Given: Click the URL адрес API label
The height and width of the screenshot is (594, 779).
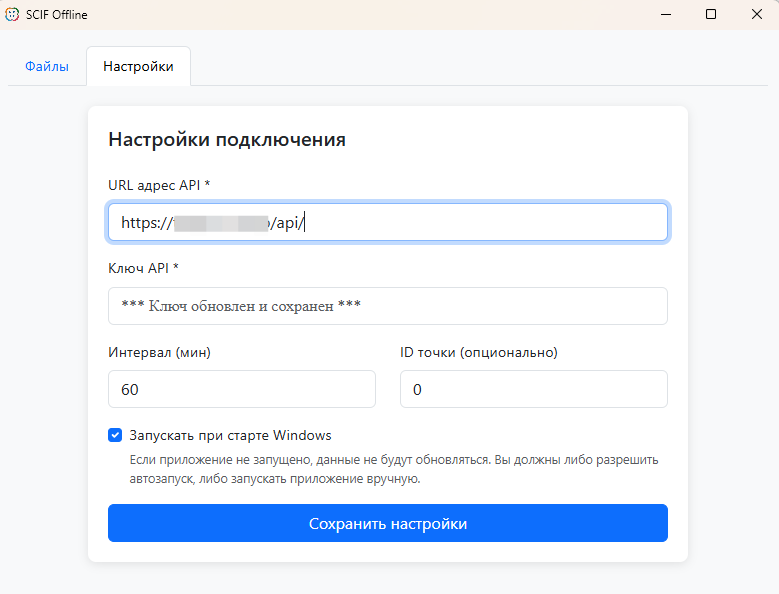Looking at the screenshot, I should pyautogui.click(x=158, y=185).
